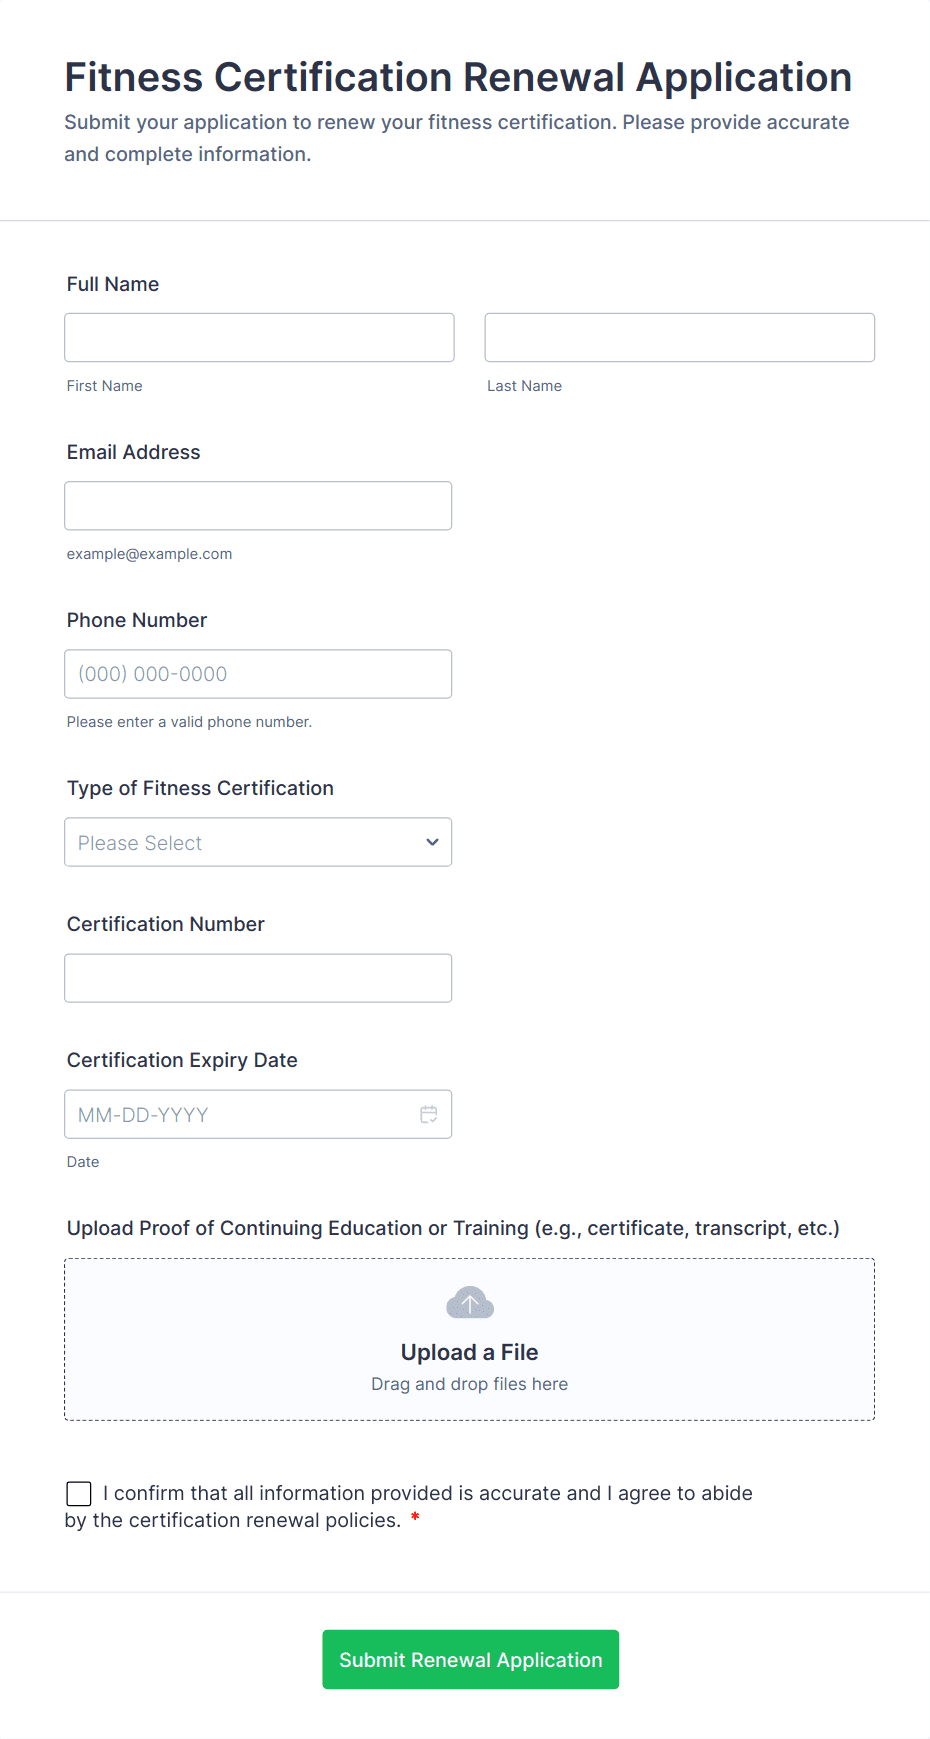Viewport: 930px width, 1739px height.
Task: Click the cloud upload icon
Action: [x=470, y=1303]
